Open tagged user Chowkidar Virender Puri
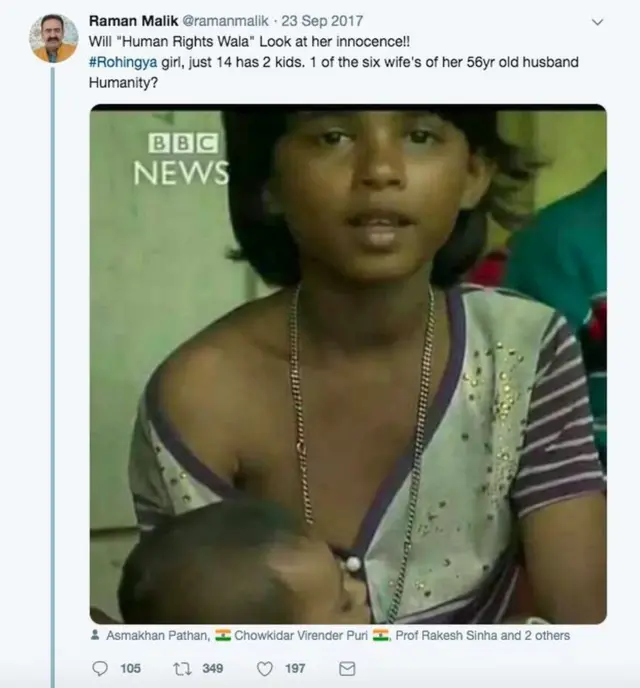The image size is (640, 688). (x=299, y=635)
